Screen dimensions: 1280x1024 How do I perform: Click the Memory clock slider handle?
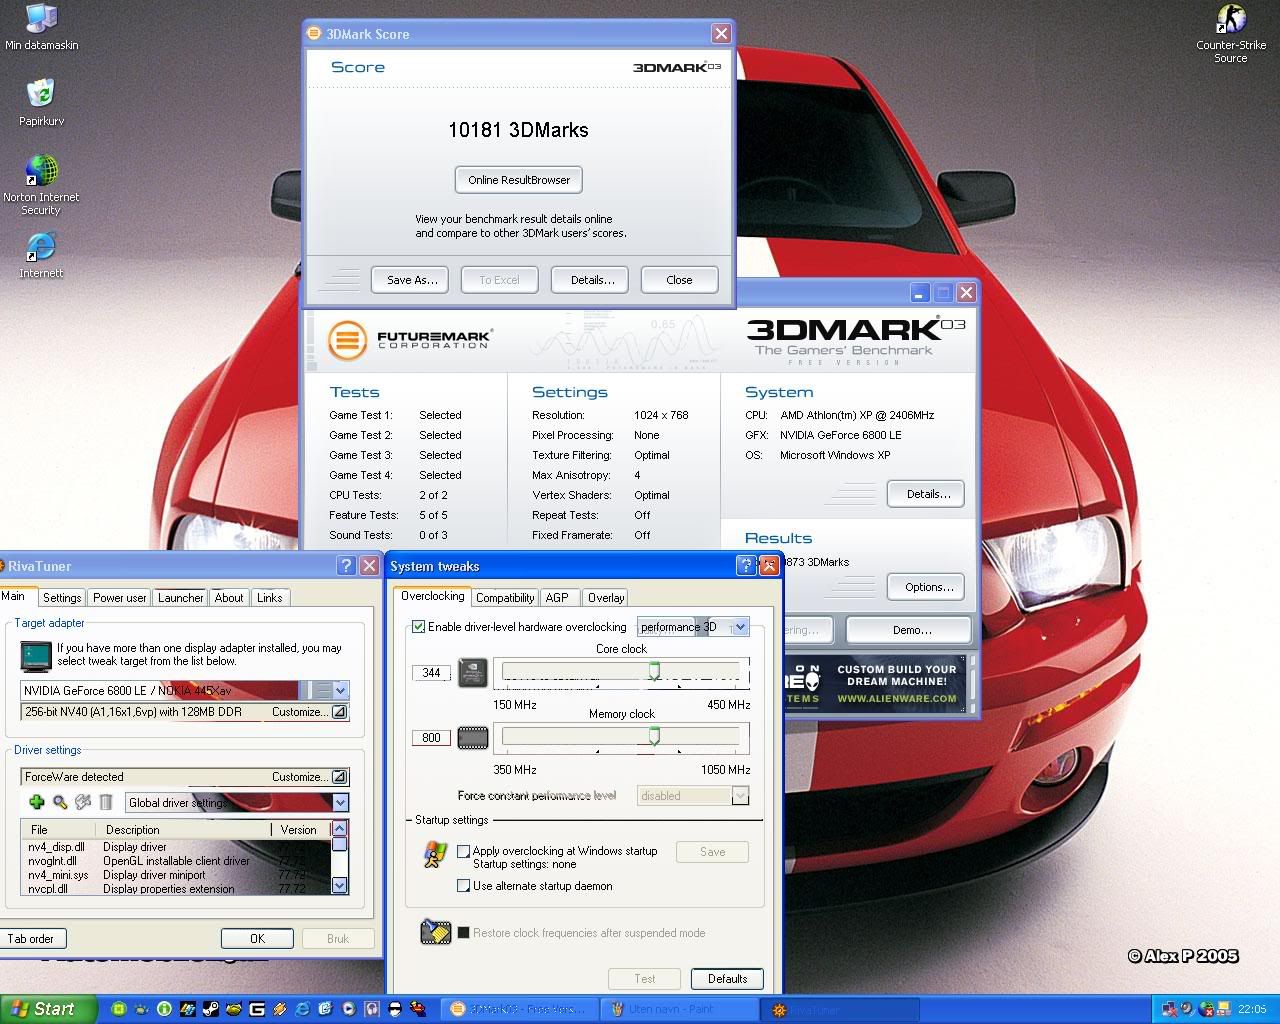(654, 736)
